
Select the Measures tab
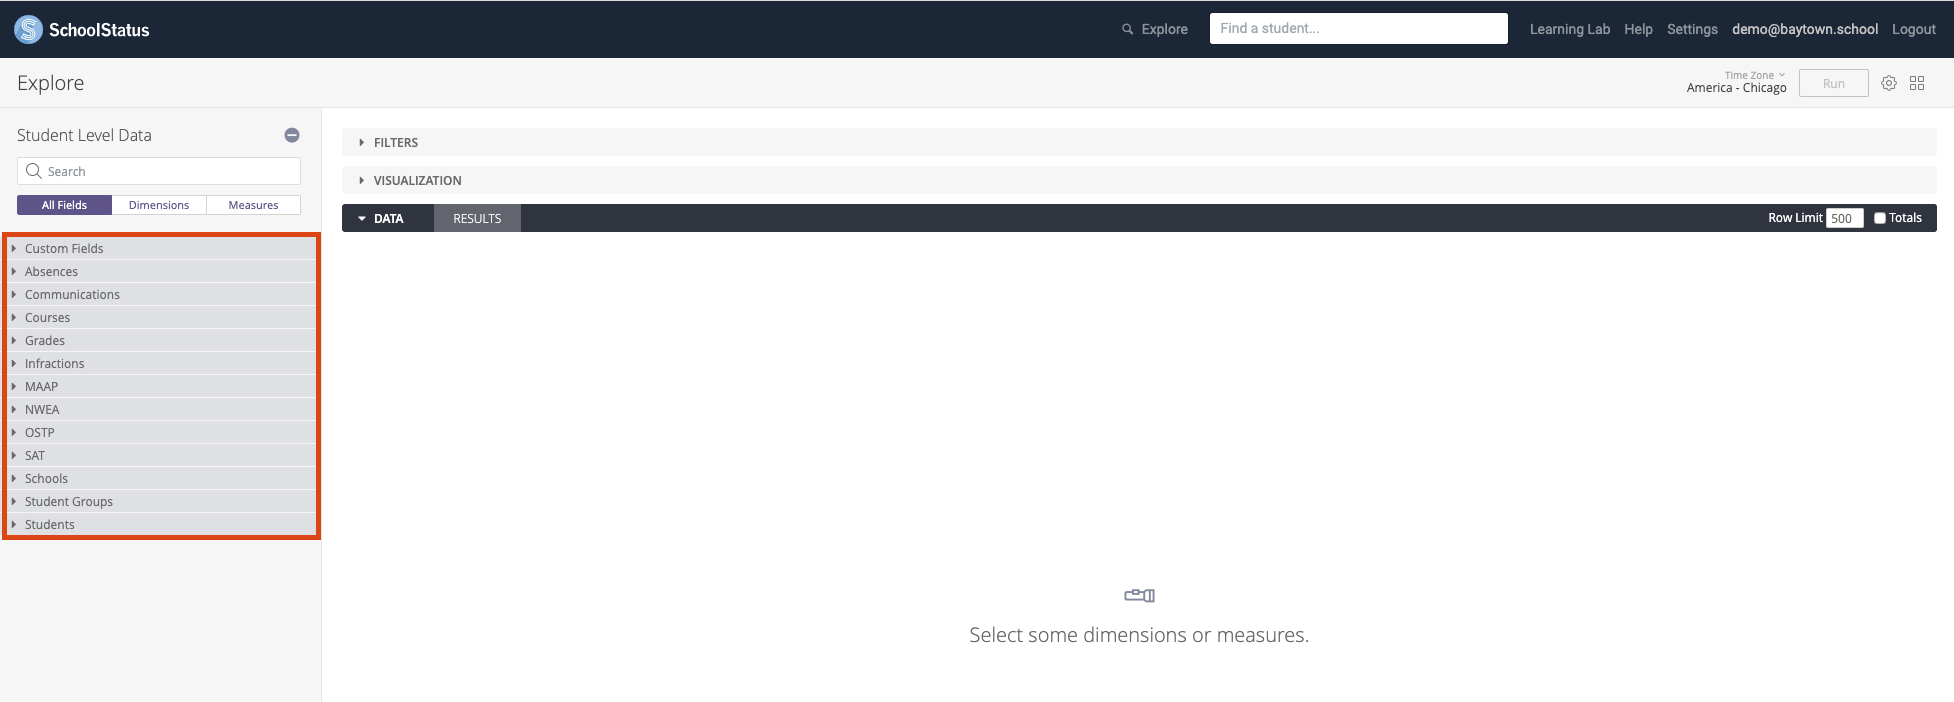point(254,205)
